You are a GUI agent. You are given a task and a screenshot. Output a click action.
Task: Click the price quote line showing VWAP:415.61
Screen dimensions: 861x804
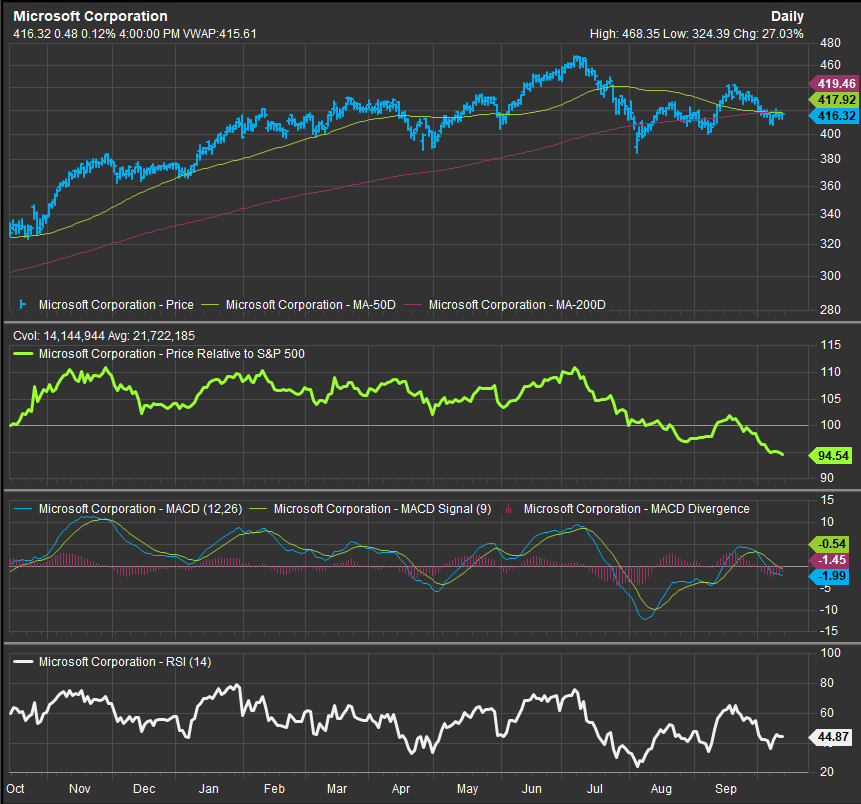click(x=135, y=34)
